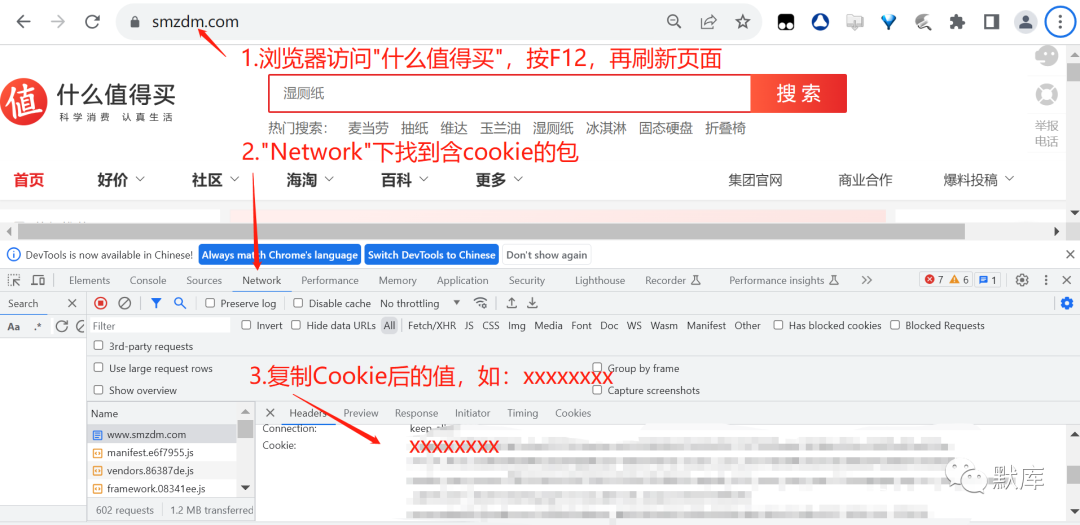Click Don't show again button
Viewport: 1080px width, 525px height.
pyautogui.click(x=547, y=255)
